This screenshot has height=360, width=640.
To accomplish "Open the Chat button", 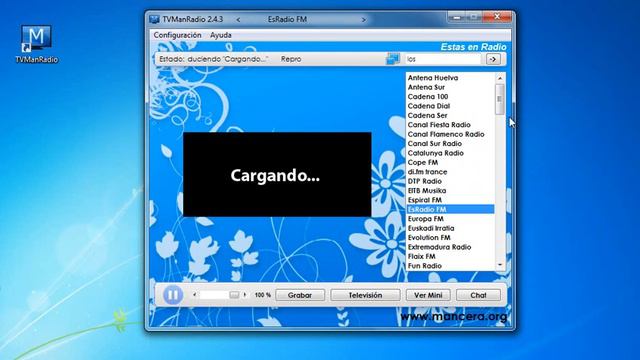I will (478, 295).
